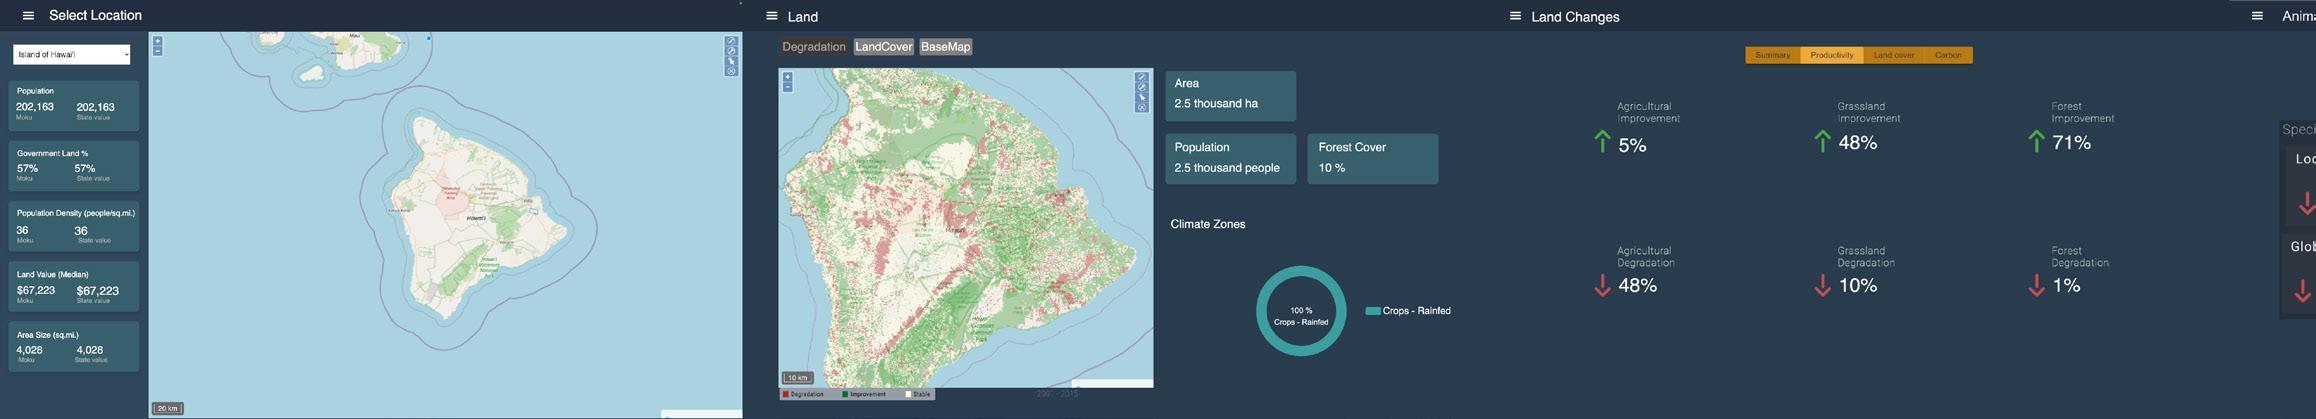Image resolution: width=2316 pixels, height=419 pixels.
Task: Click green up arrow beside Grassland Improvement
Action: [x=1822, y=142]
